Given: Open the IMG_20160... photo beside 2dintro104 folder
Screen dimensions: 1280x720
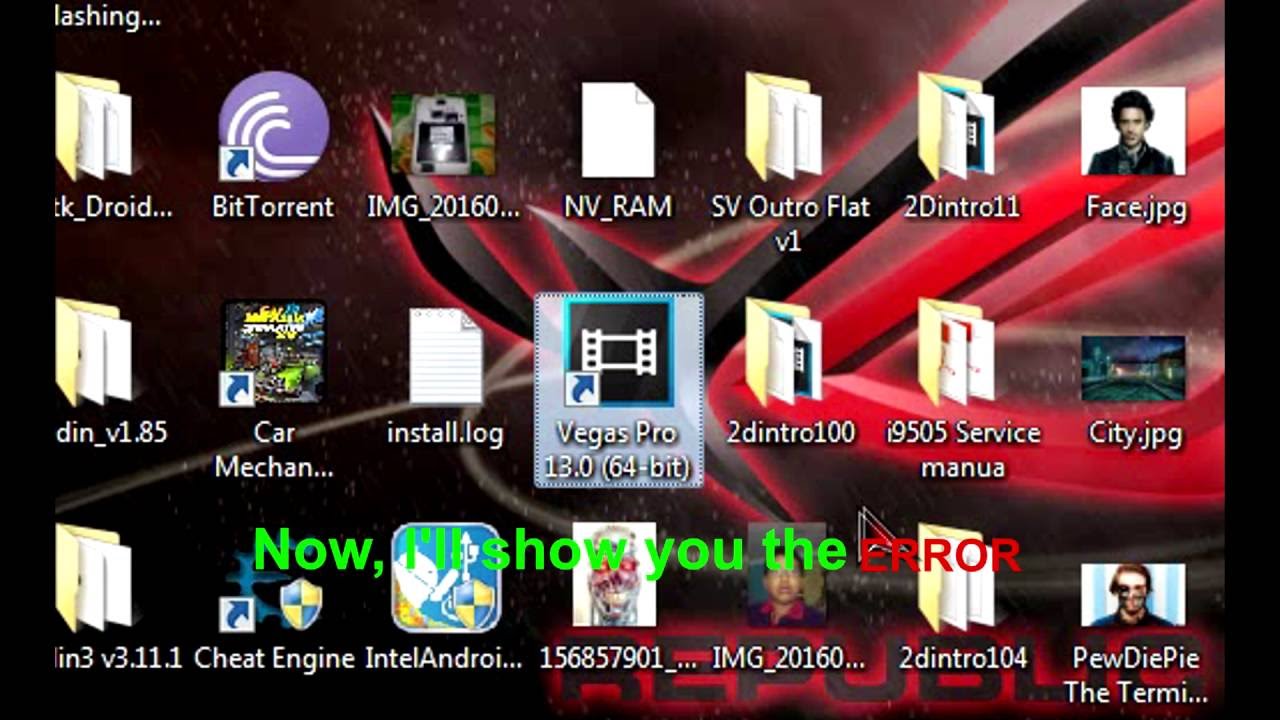Looking at the screenshot, I should point(790,598).
